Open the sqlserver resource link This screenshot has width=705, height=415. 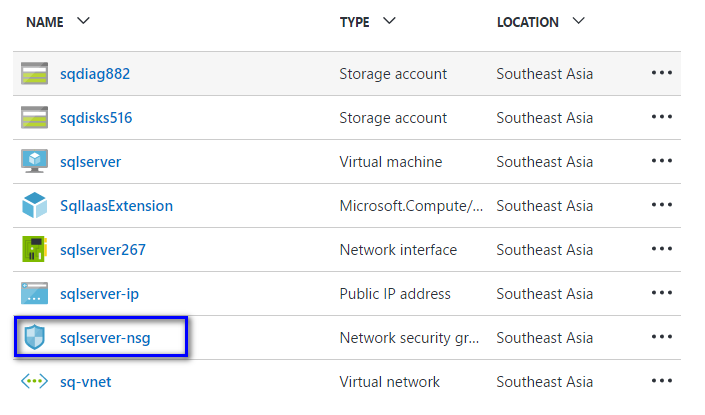(x=90, y=162)
